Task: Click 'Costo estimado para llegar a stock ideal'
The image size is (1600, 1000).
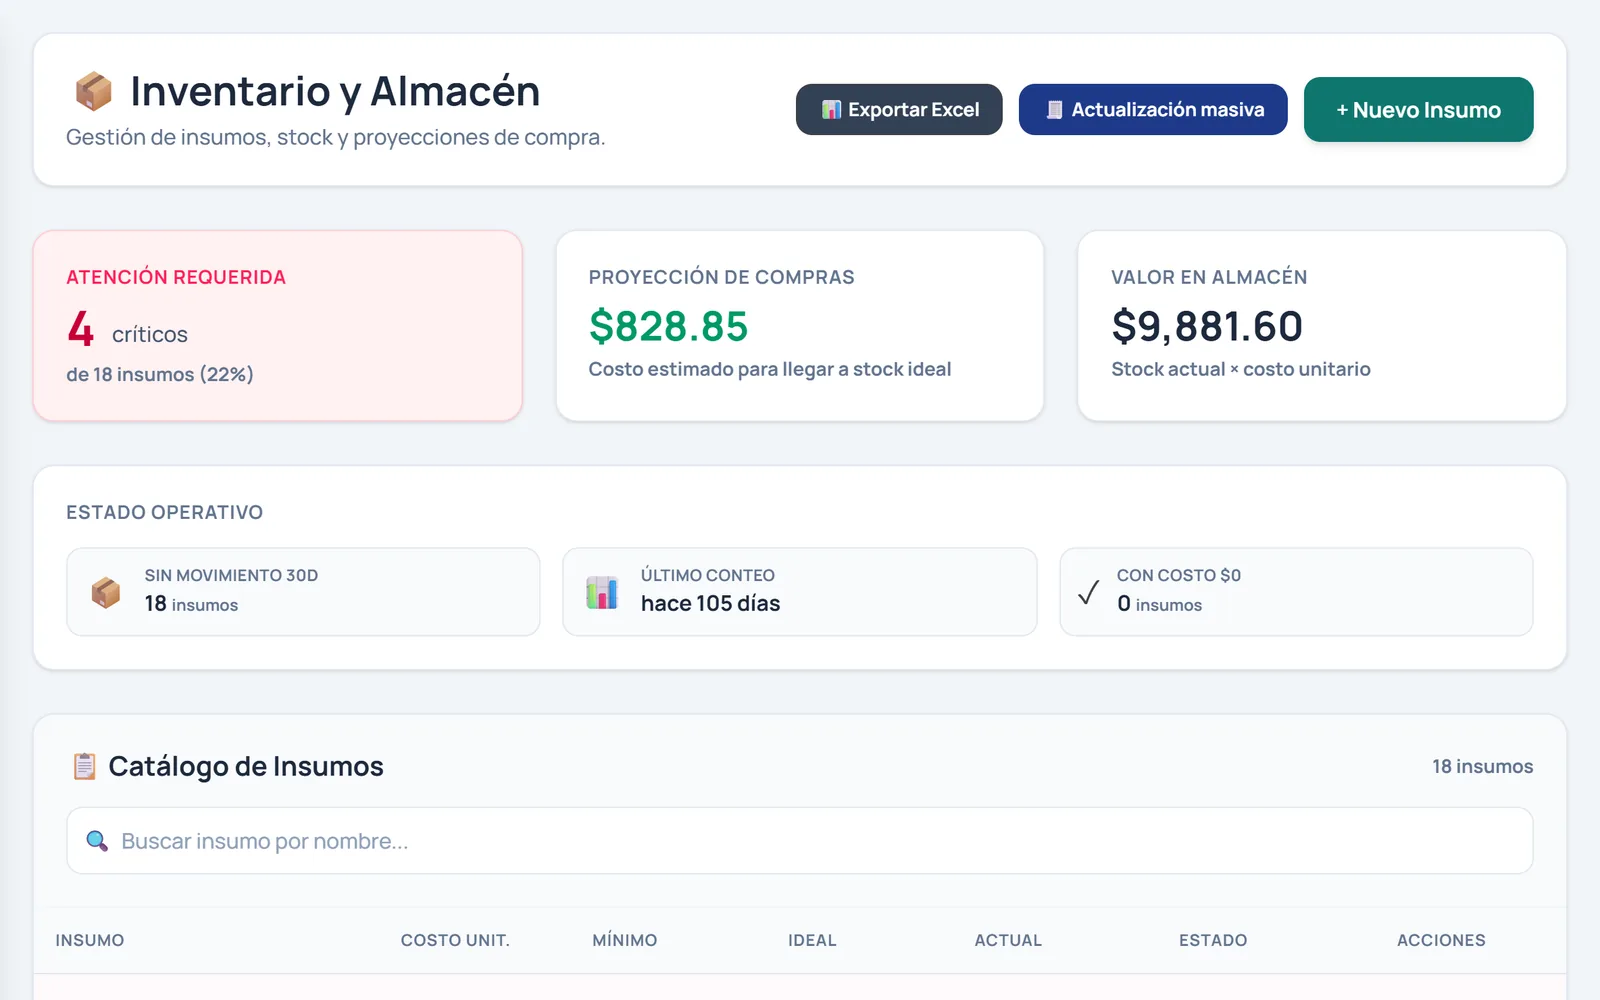Action: coord(770,369)
